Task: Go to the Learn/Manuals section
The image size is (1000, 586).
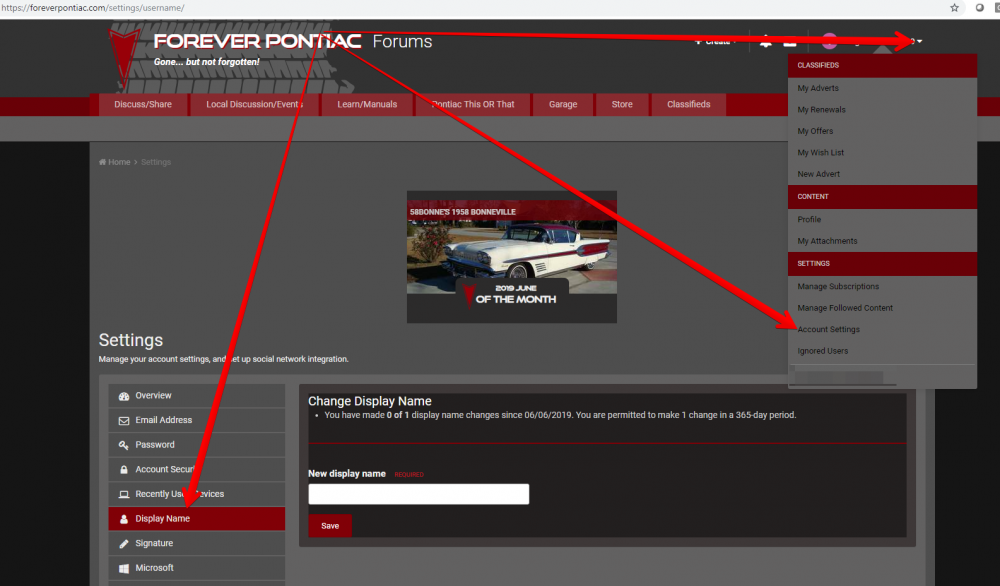Action: click(367, 105)
